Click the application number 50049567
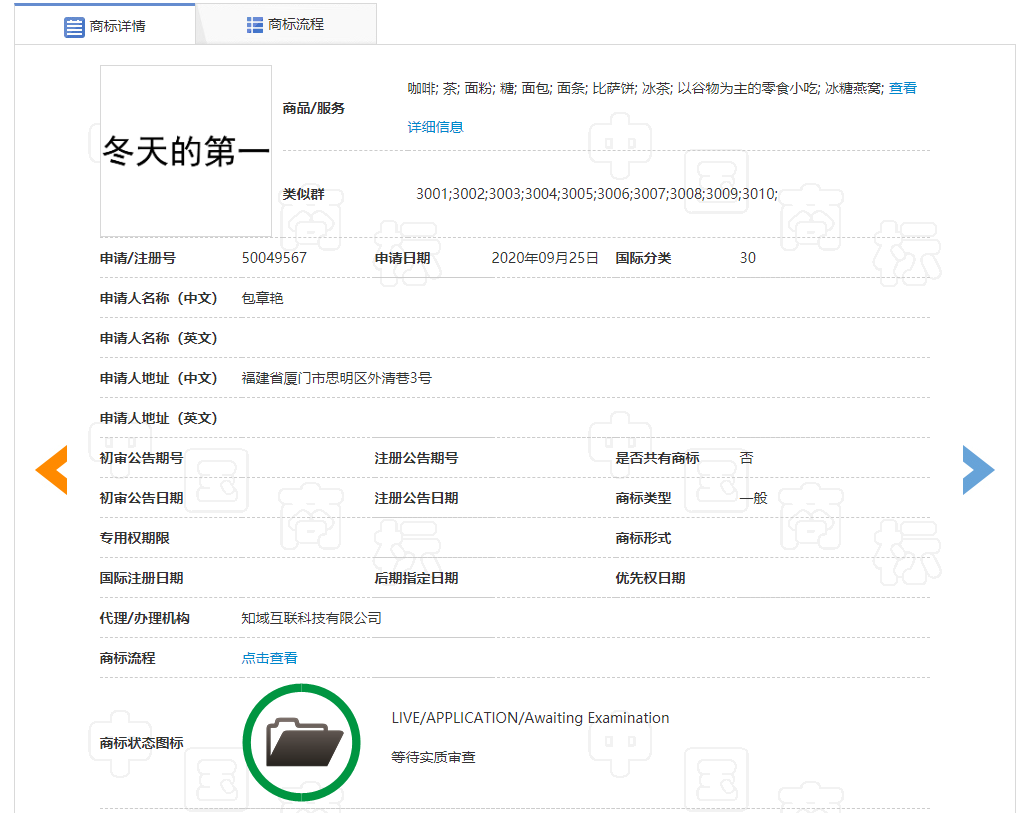The image size is (1019, 813). tap(274, 258)
